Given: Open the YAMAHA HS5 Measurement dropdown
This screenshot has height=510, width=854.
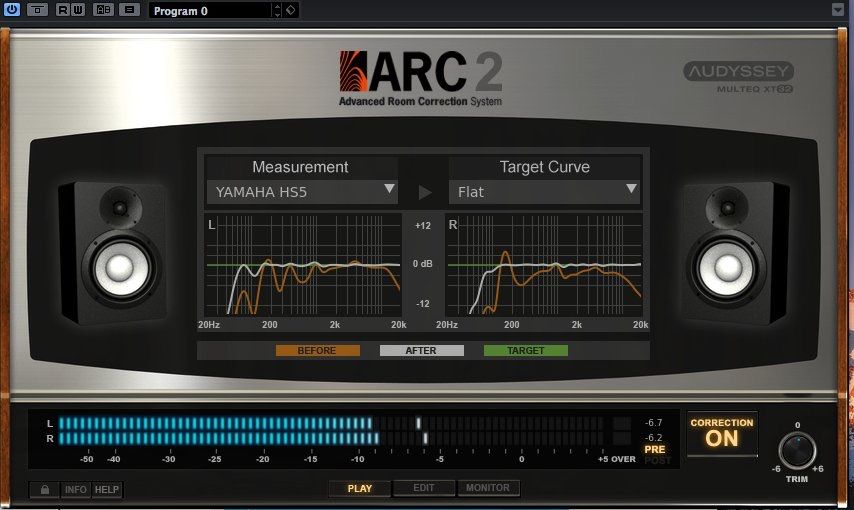Looking at the screenshot, I should [301, 192].
